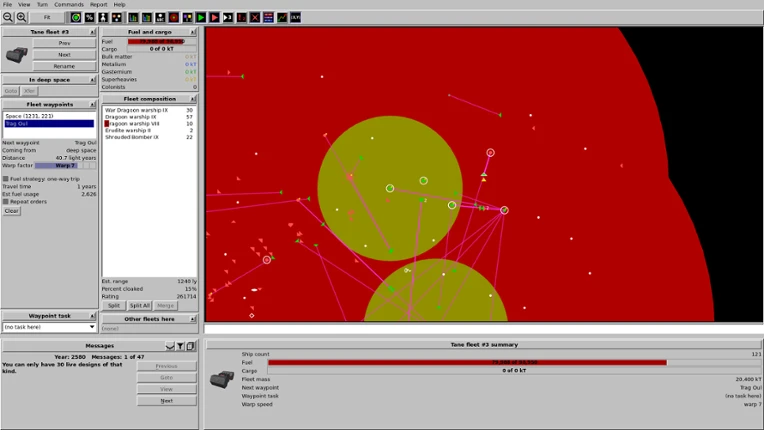The height and width of the screenshot is (430, 764).
Task: Toggle the red circle scanner coverage icon
Action: tap(174, 18)
